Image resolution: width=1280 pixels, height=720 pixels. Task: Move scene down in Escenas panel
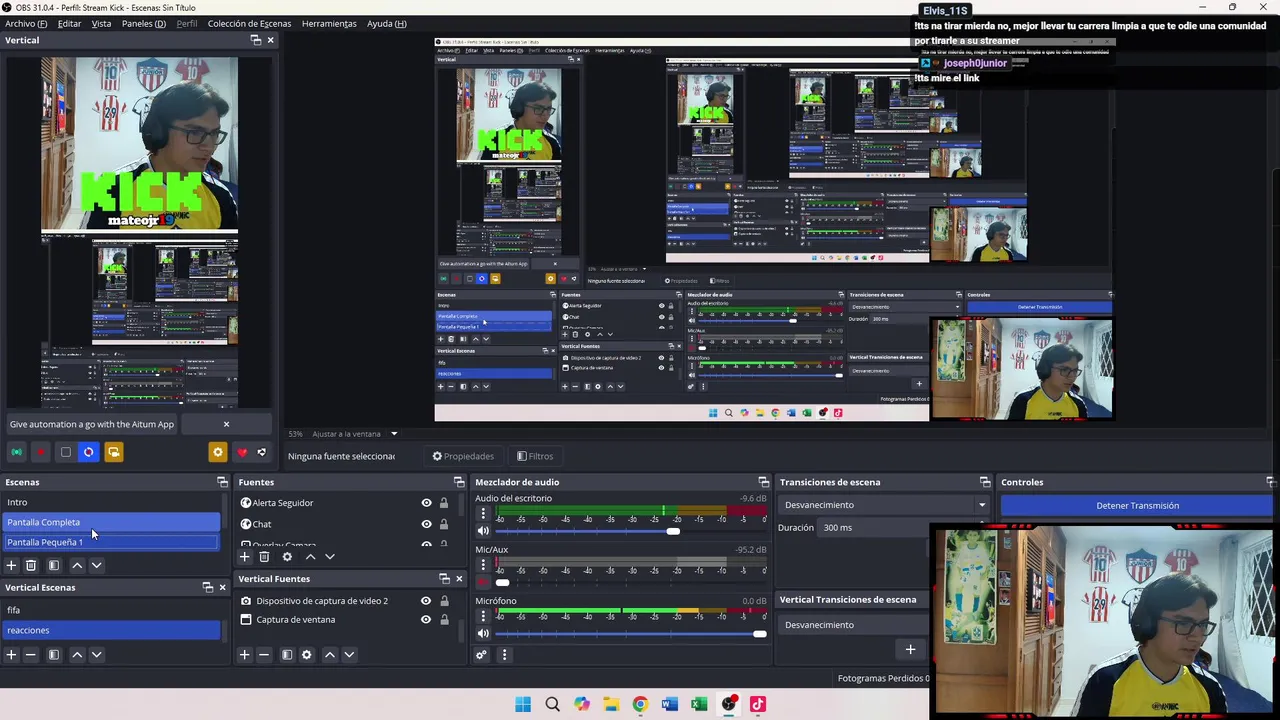[x=97, y=565]
